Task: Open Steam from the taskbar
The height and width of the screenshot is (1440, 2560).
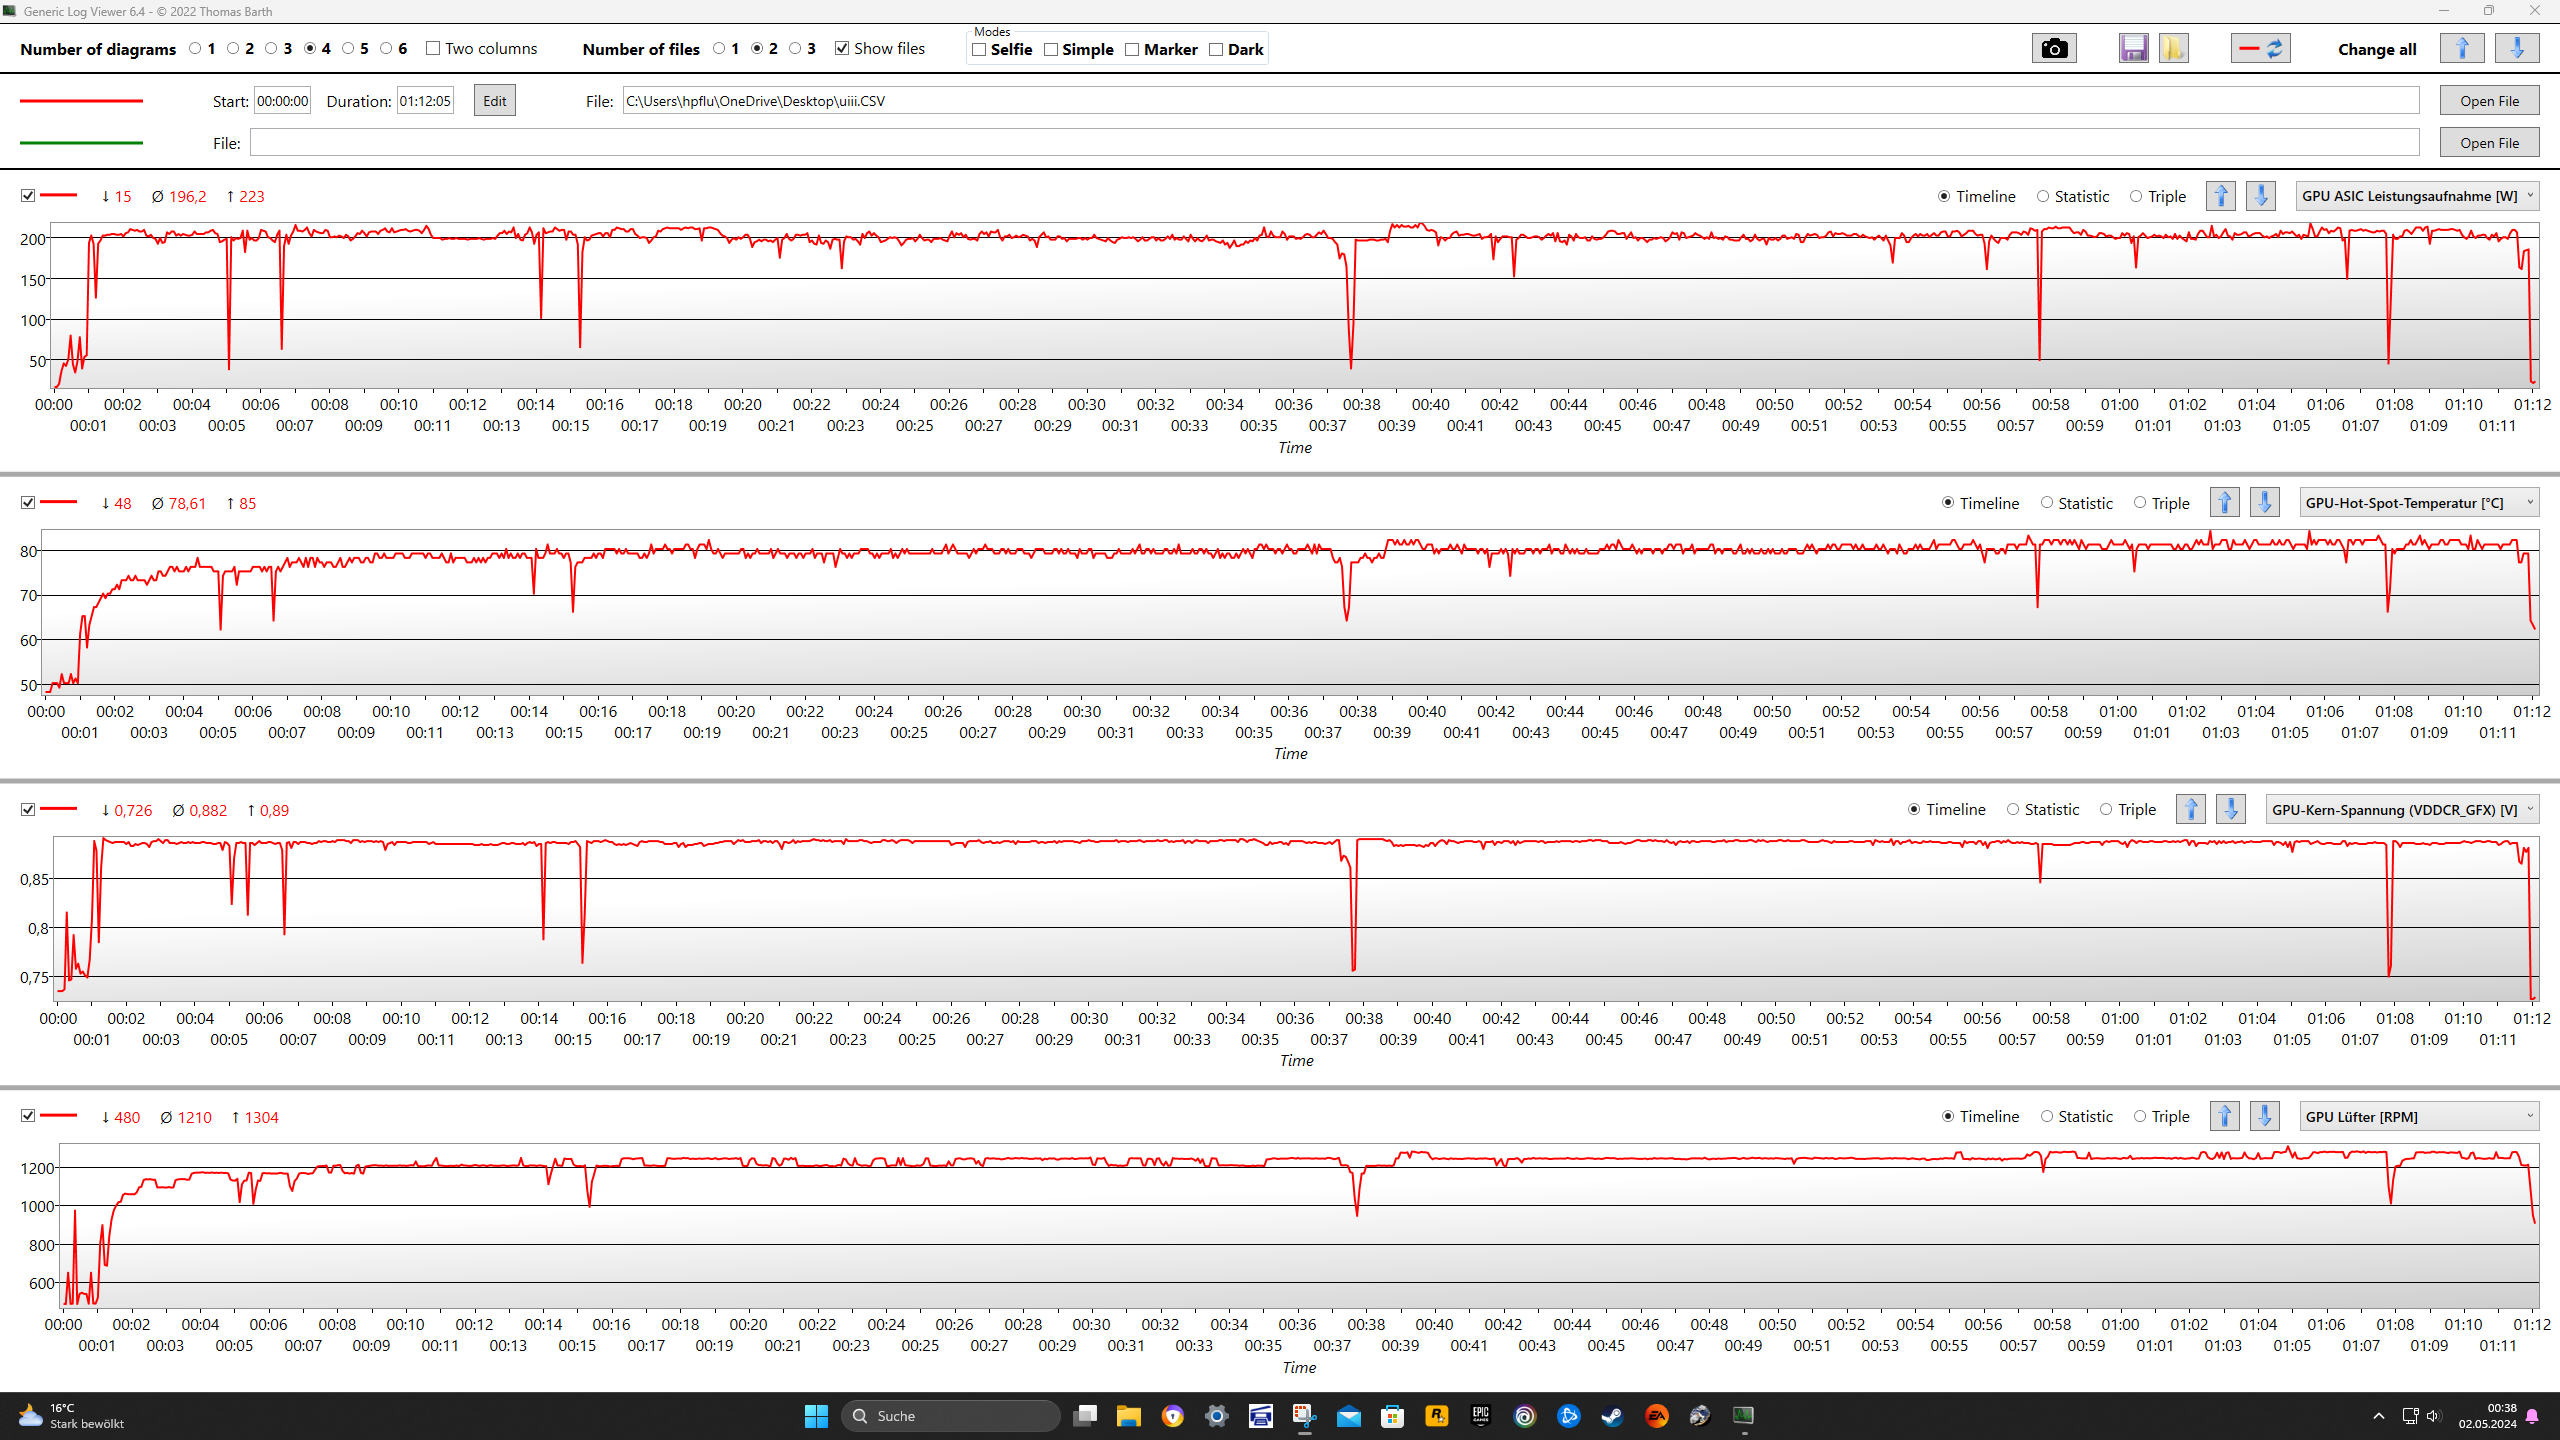Action: click(x=1612, y=1416)
